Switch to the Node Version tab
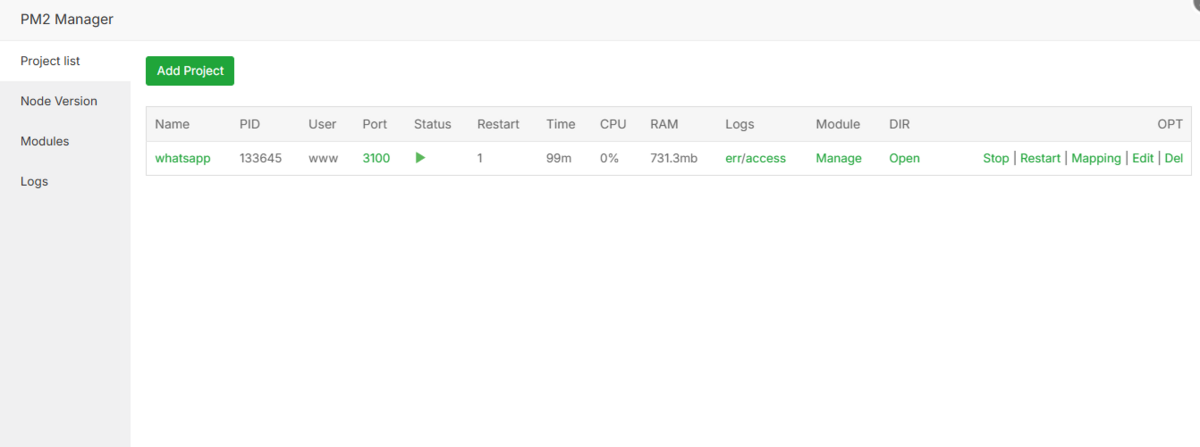The width and height of the screenshot is (1200, 447). point(59,101)
